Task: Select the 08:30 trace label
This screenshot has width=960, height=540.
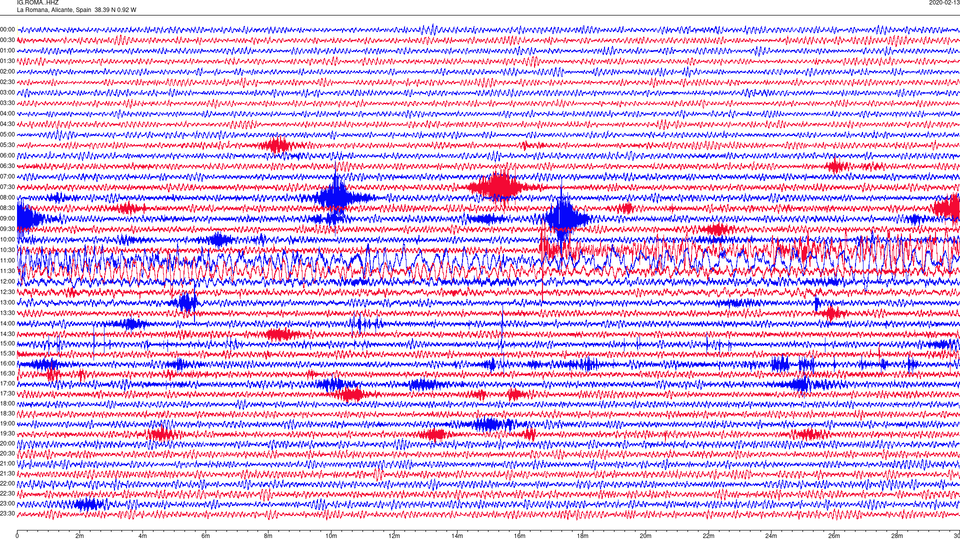Action: click(7, 208)
